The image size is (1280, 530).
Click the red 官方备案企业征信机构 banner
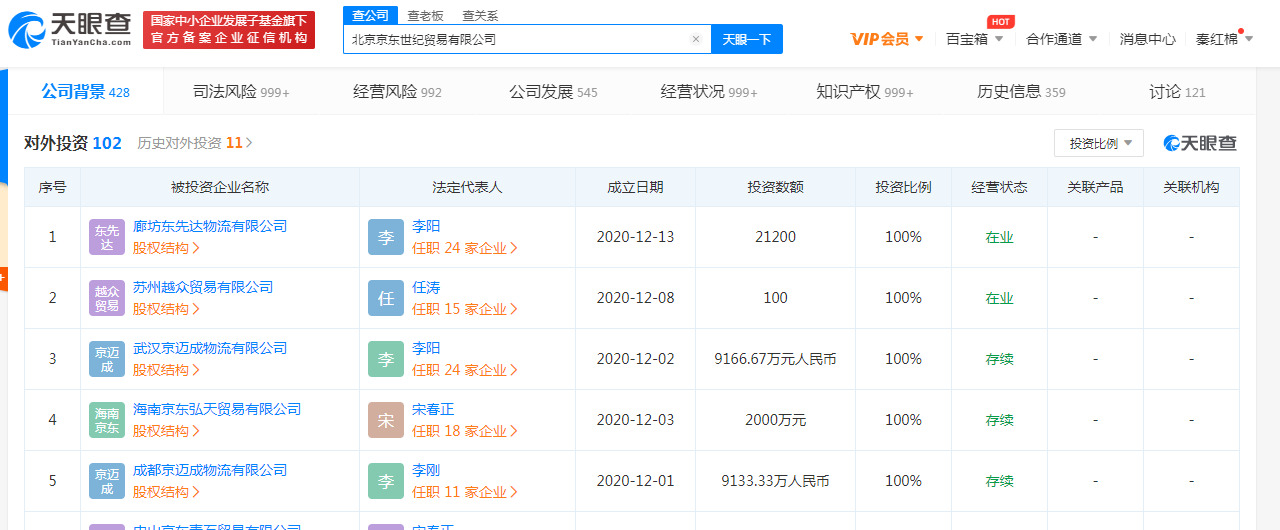[x=229, y=30]
